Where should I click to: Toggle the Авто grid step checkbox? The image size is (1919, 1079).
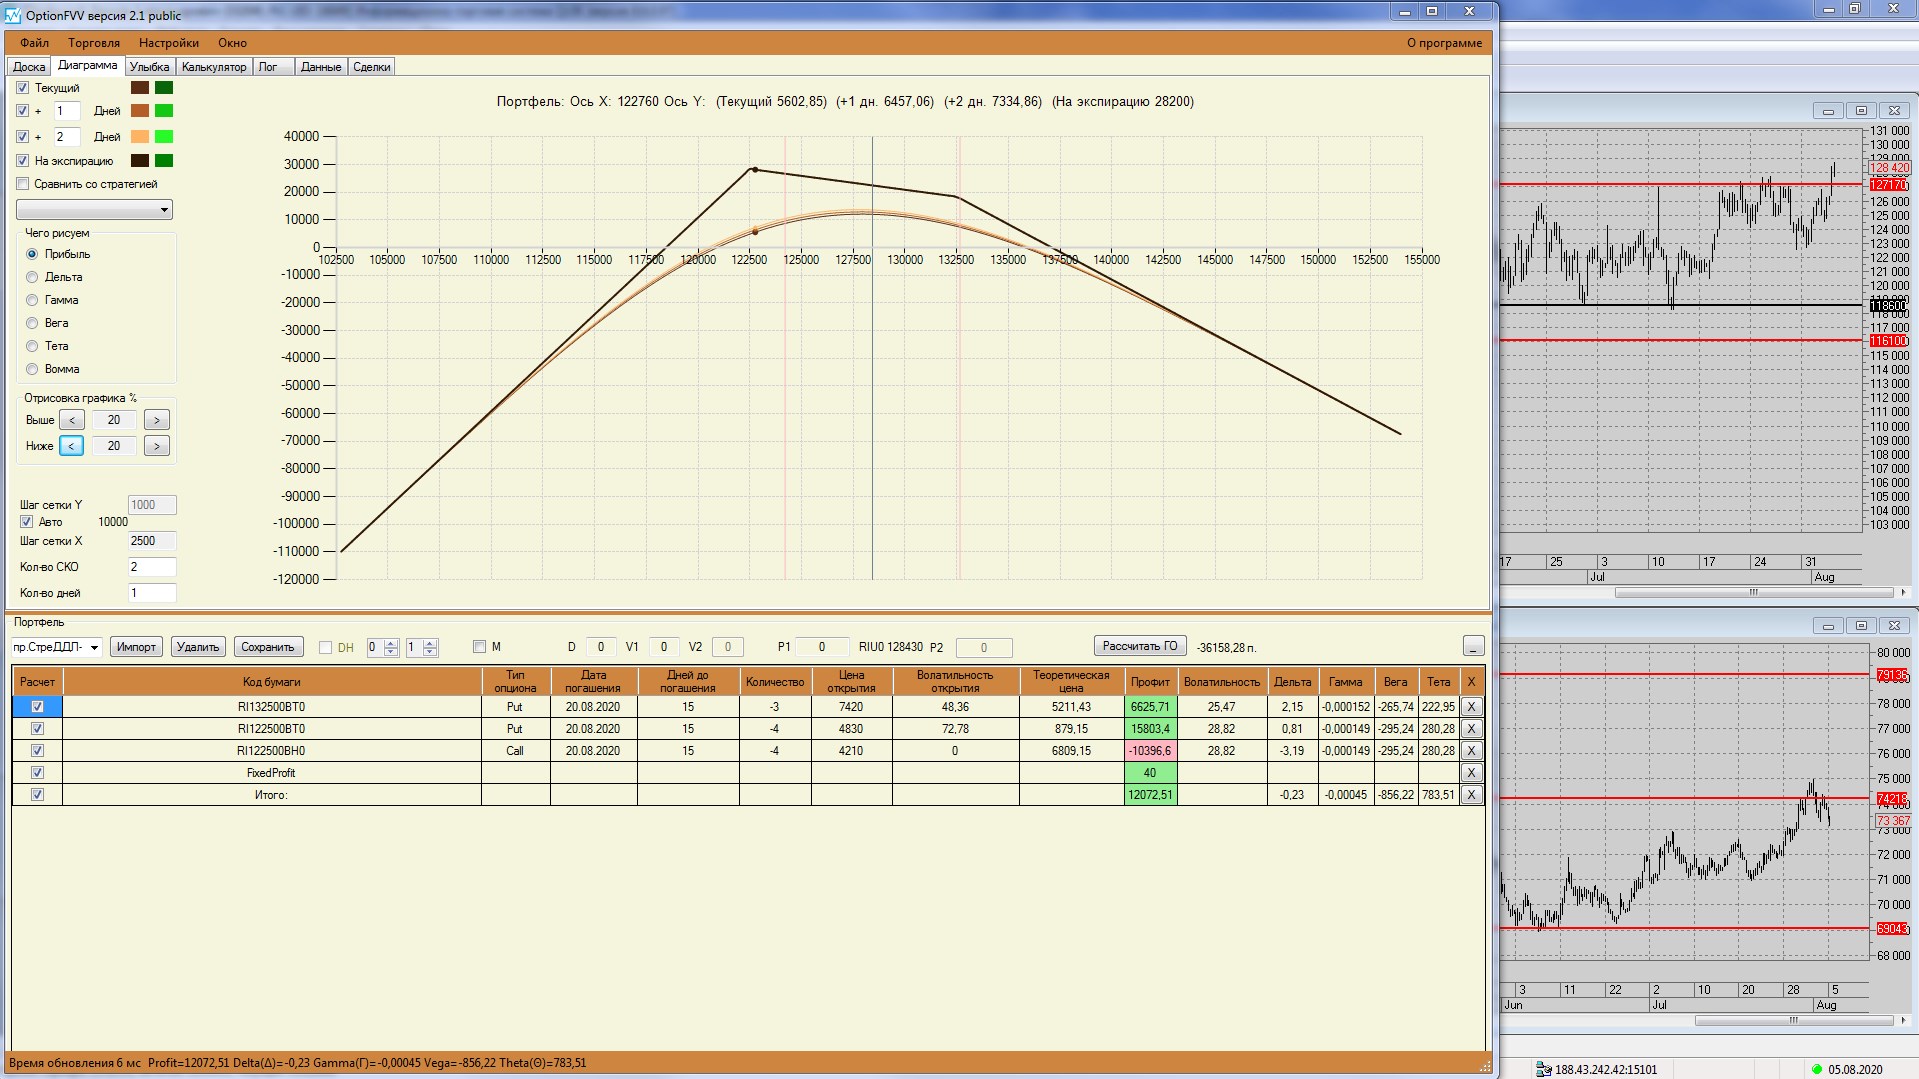pos(27,522)
